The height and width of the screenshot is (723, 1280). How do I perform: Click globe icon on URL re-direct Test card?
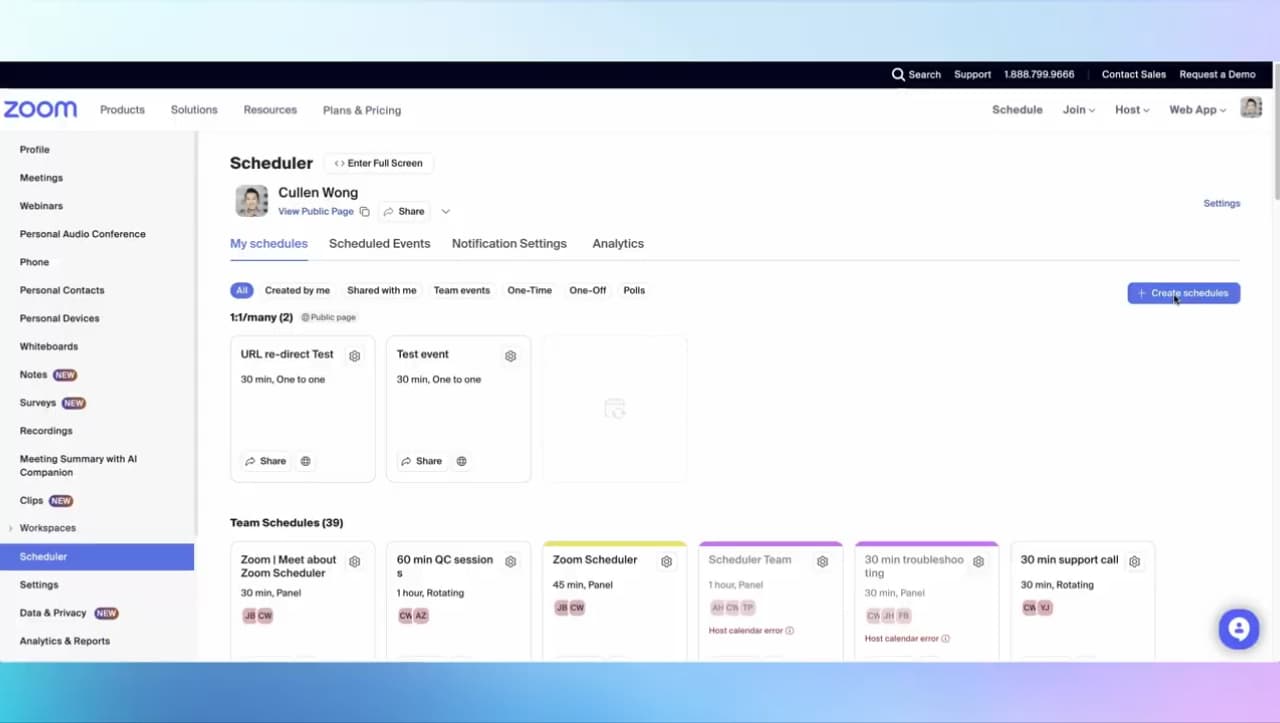coord(306,461)
